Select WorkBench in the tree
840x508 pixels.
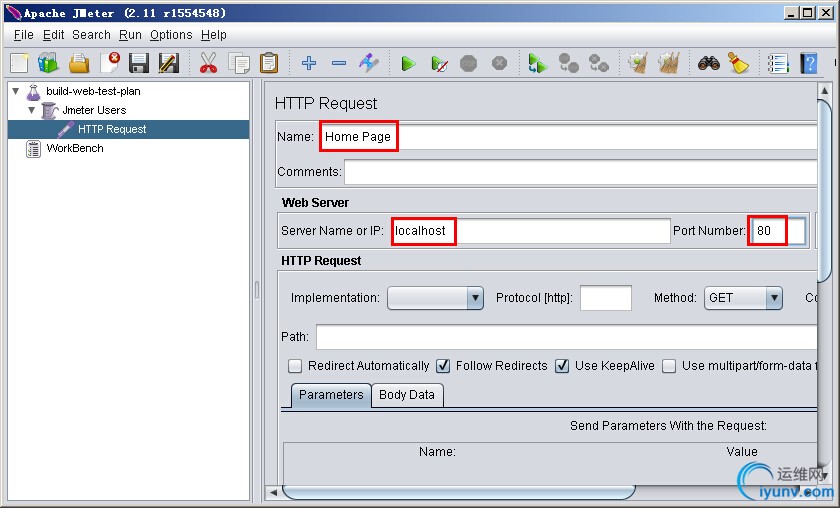(75, 148)
